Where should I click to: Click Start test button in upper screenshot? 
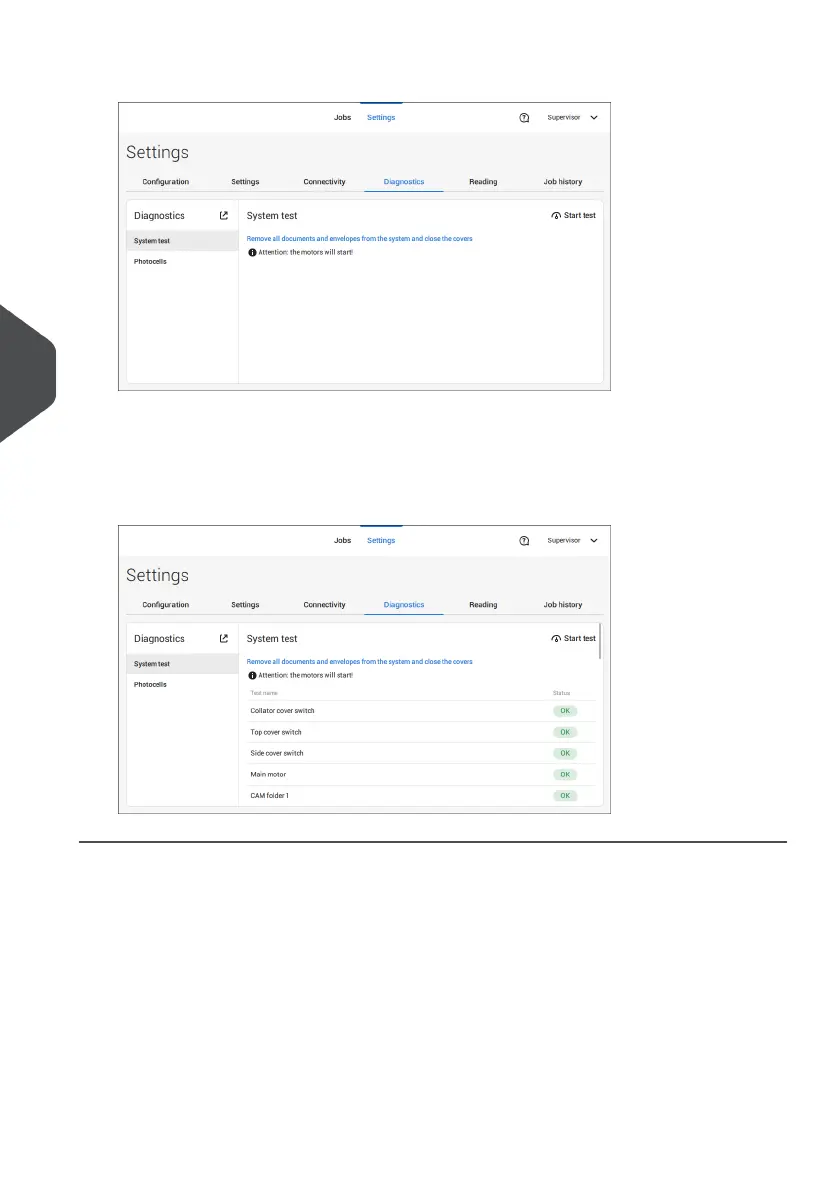[x=573, y=216]
